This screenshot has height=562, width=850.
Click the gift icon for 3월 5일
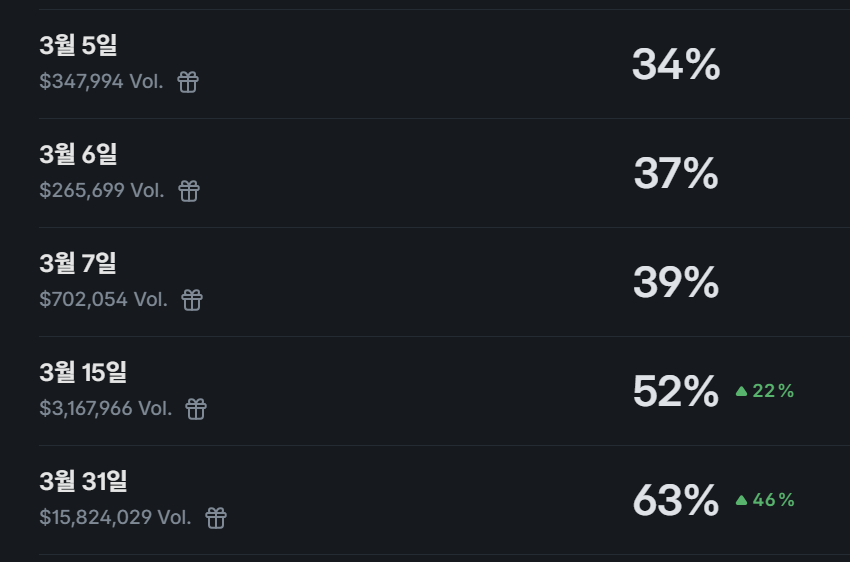click(x=188, y=82)
